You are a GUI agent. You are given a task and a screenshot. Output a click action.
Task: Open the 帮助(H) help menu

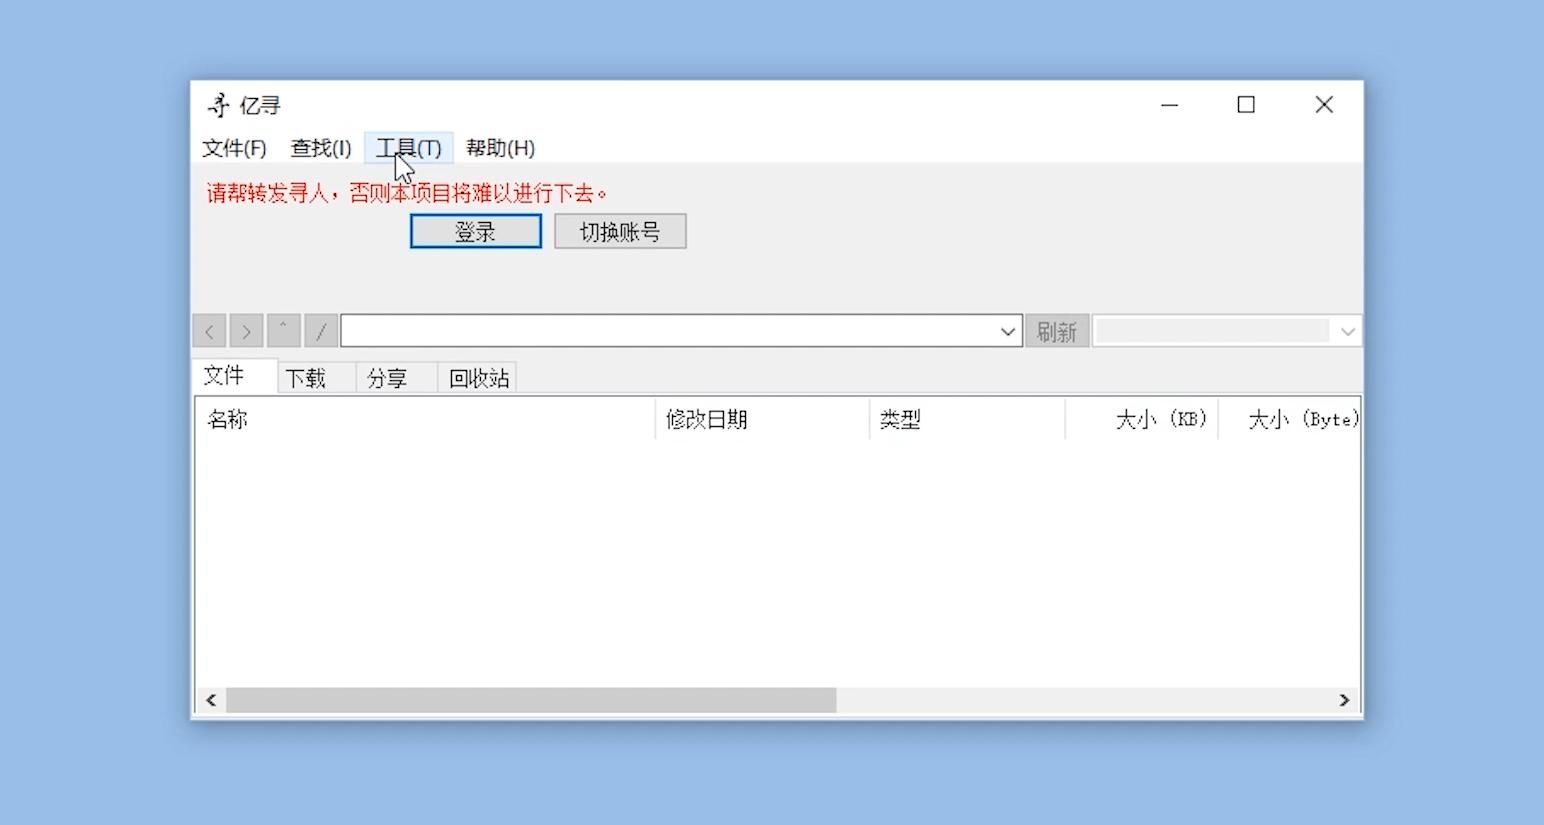(x=500, y=148)
